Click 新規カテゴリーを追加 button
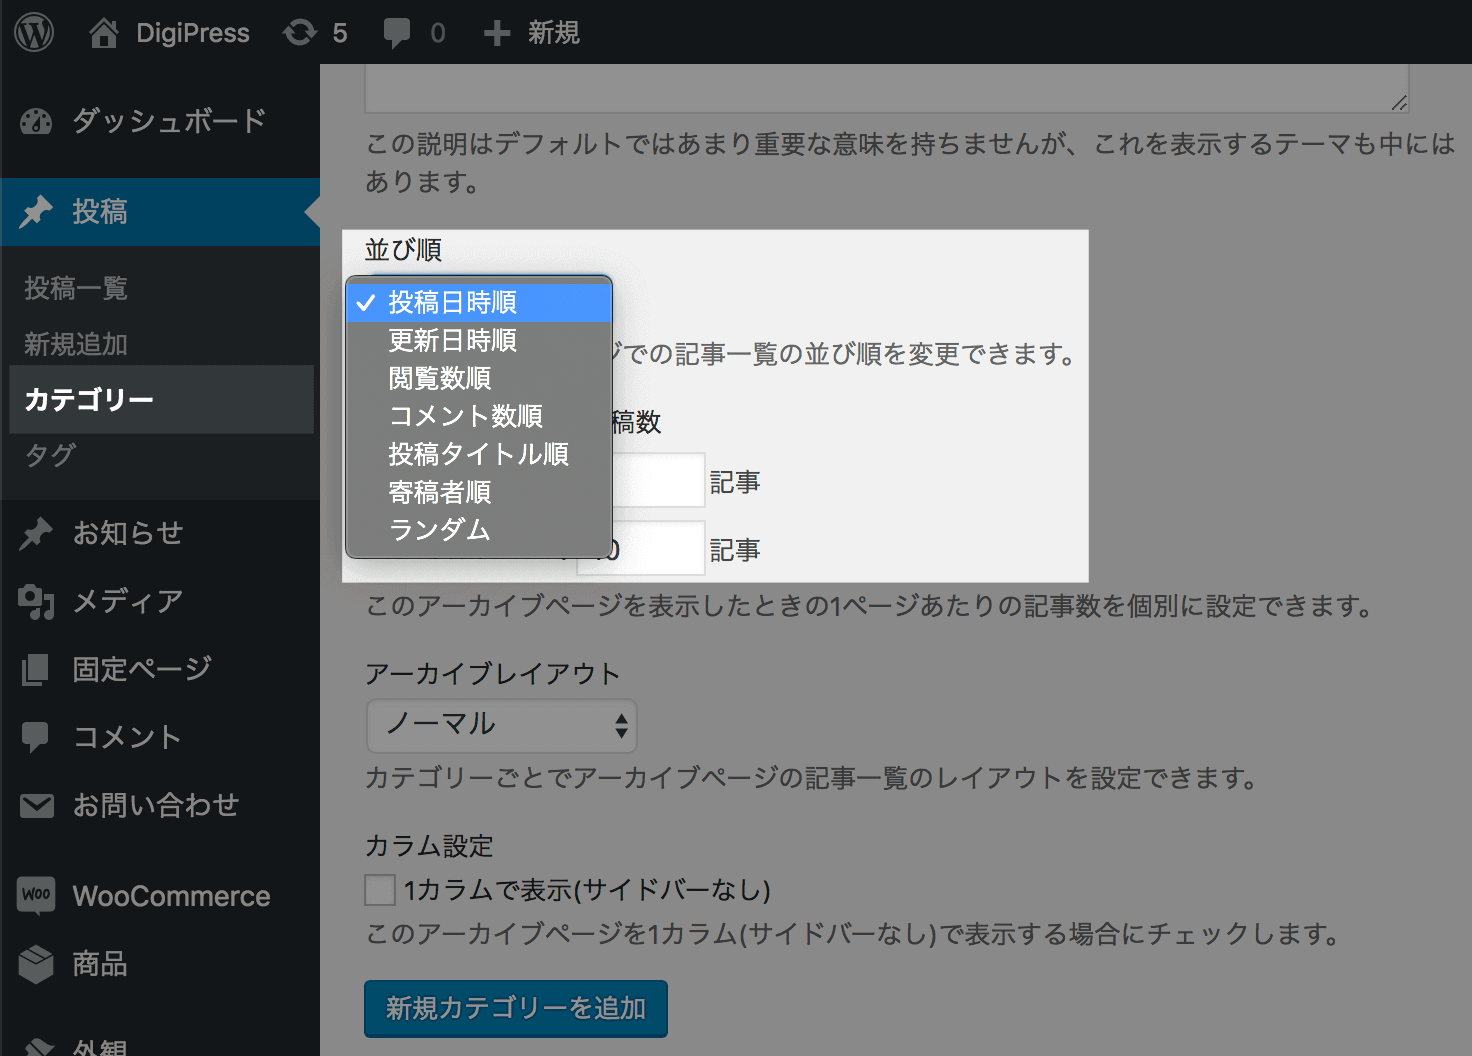Viewport: 1472px width, 1056px height. (515, 1008)
